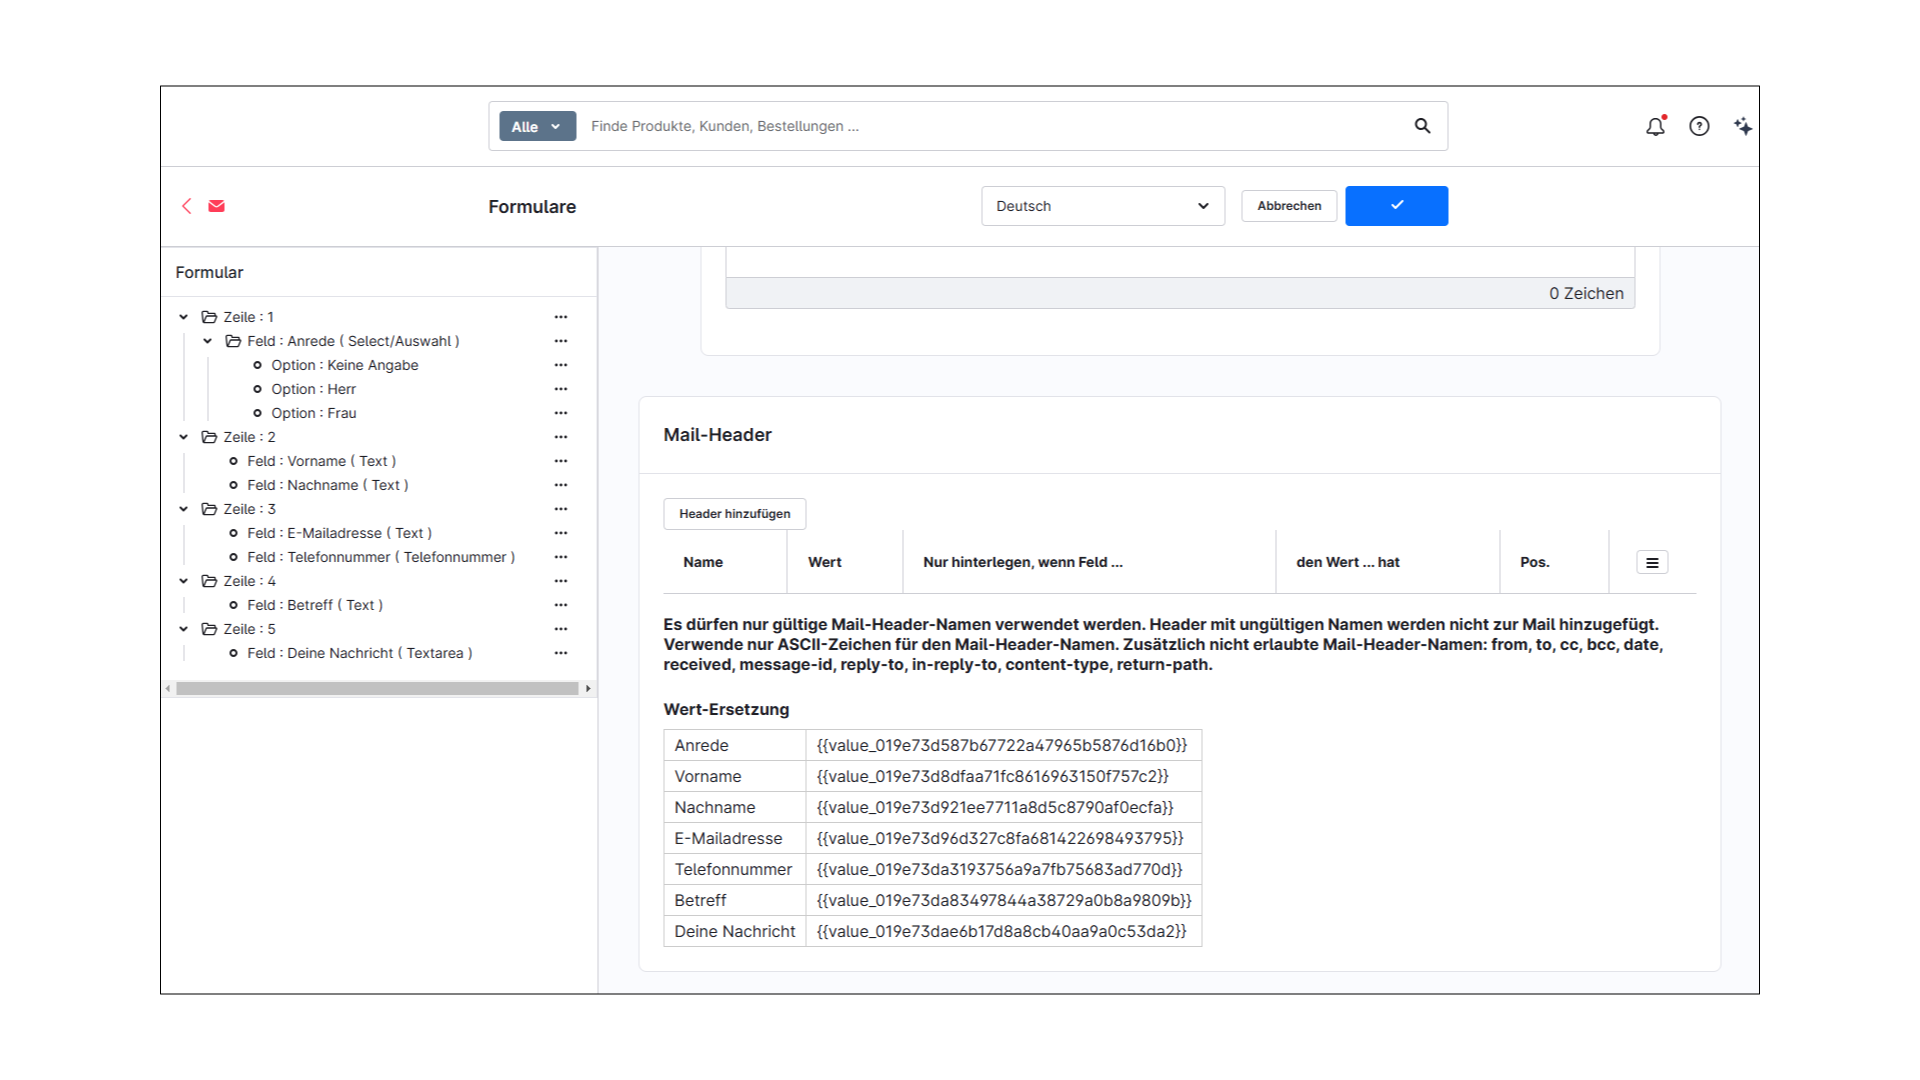The height and width of the screenshot is (1080, 1920).
Task: Select the Feld : Nachname ( Text ) item
Action: coord(327,485)
